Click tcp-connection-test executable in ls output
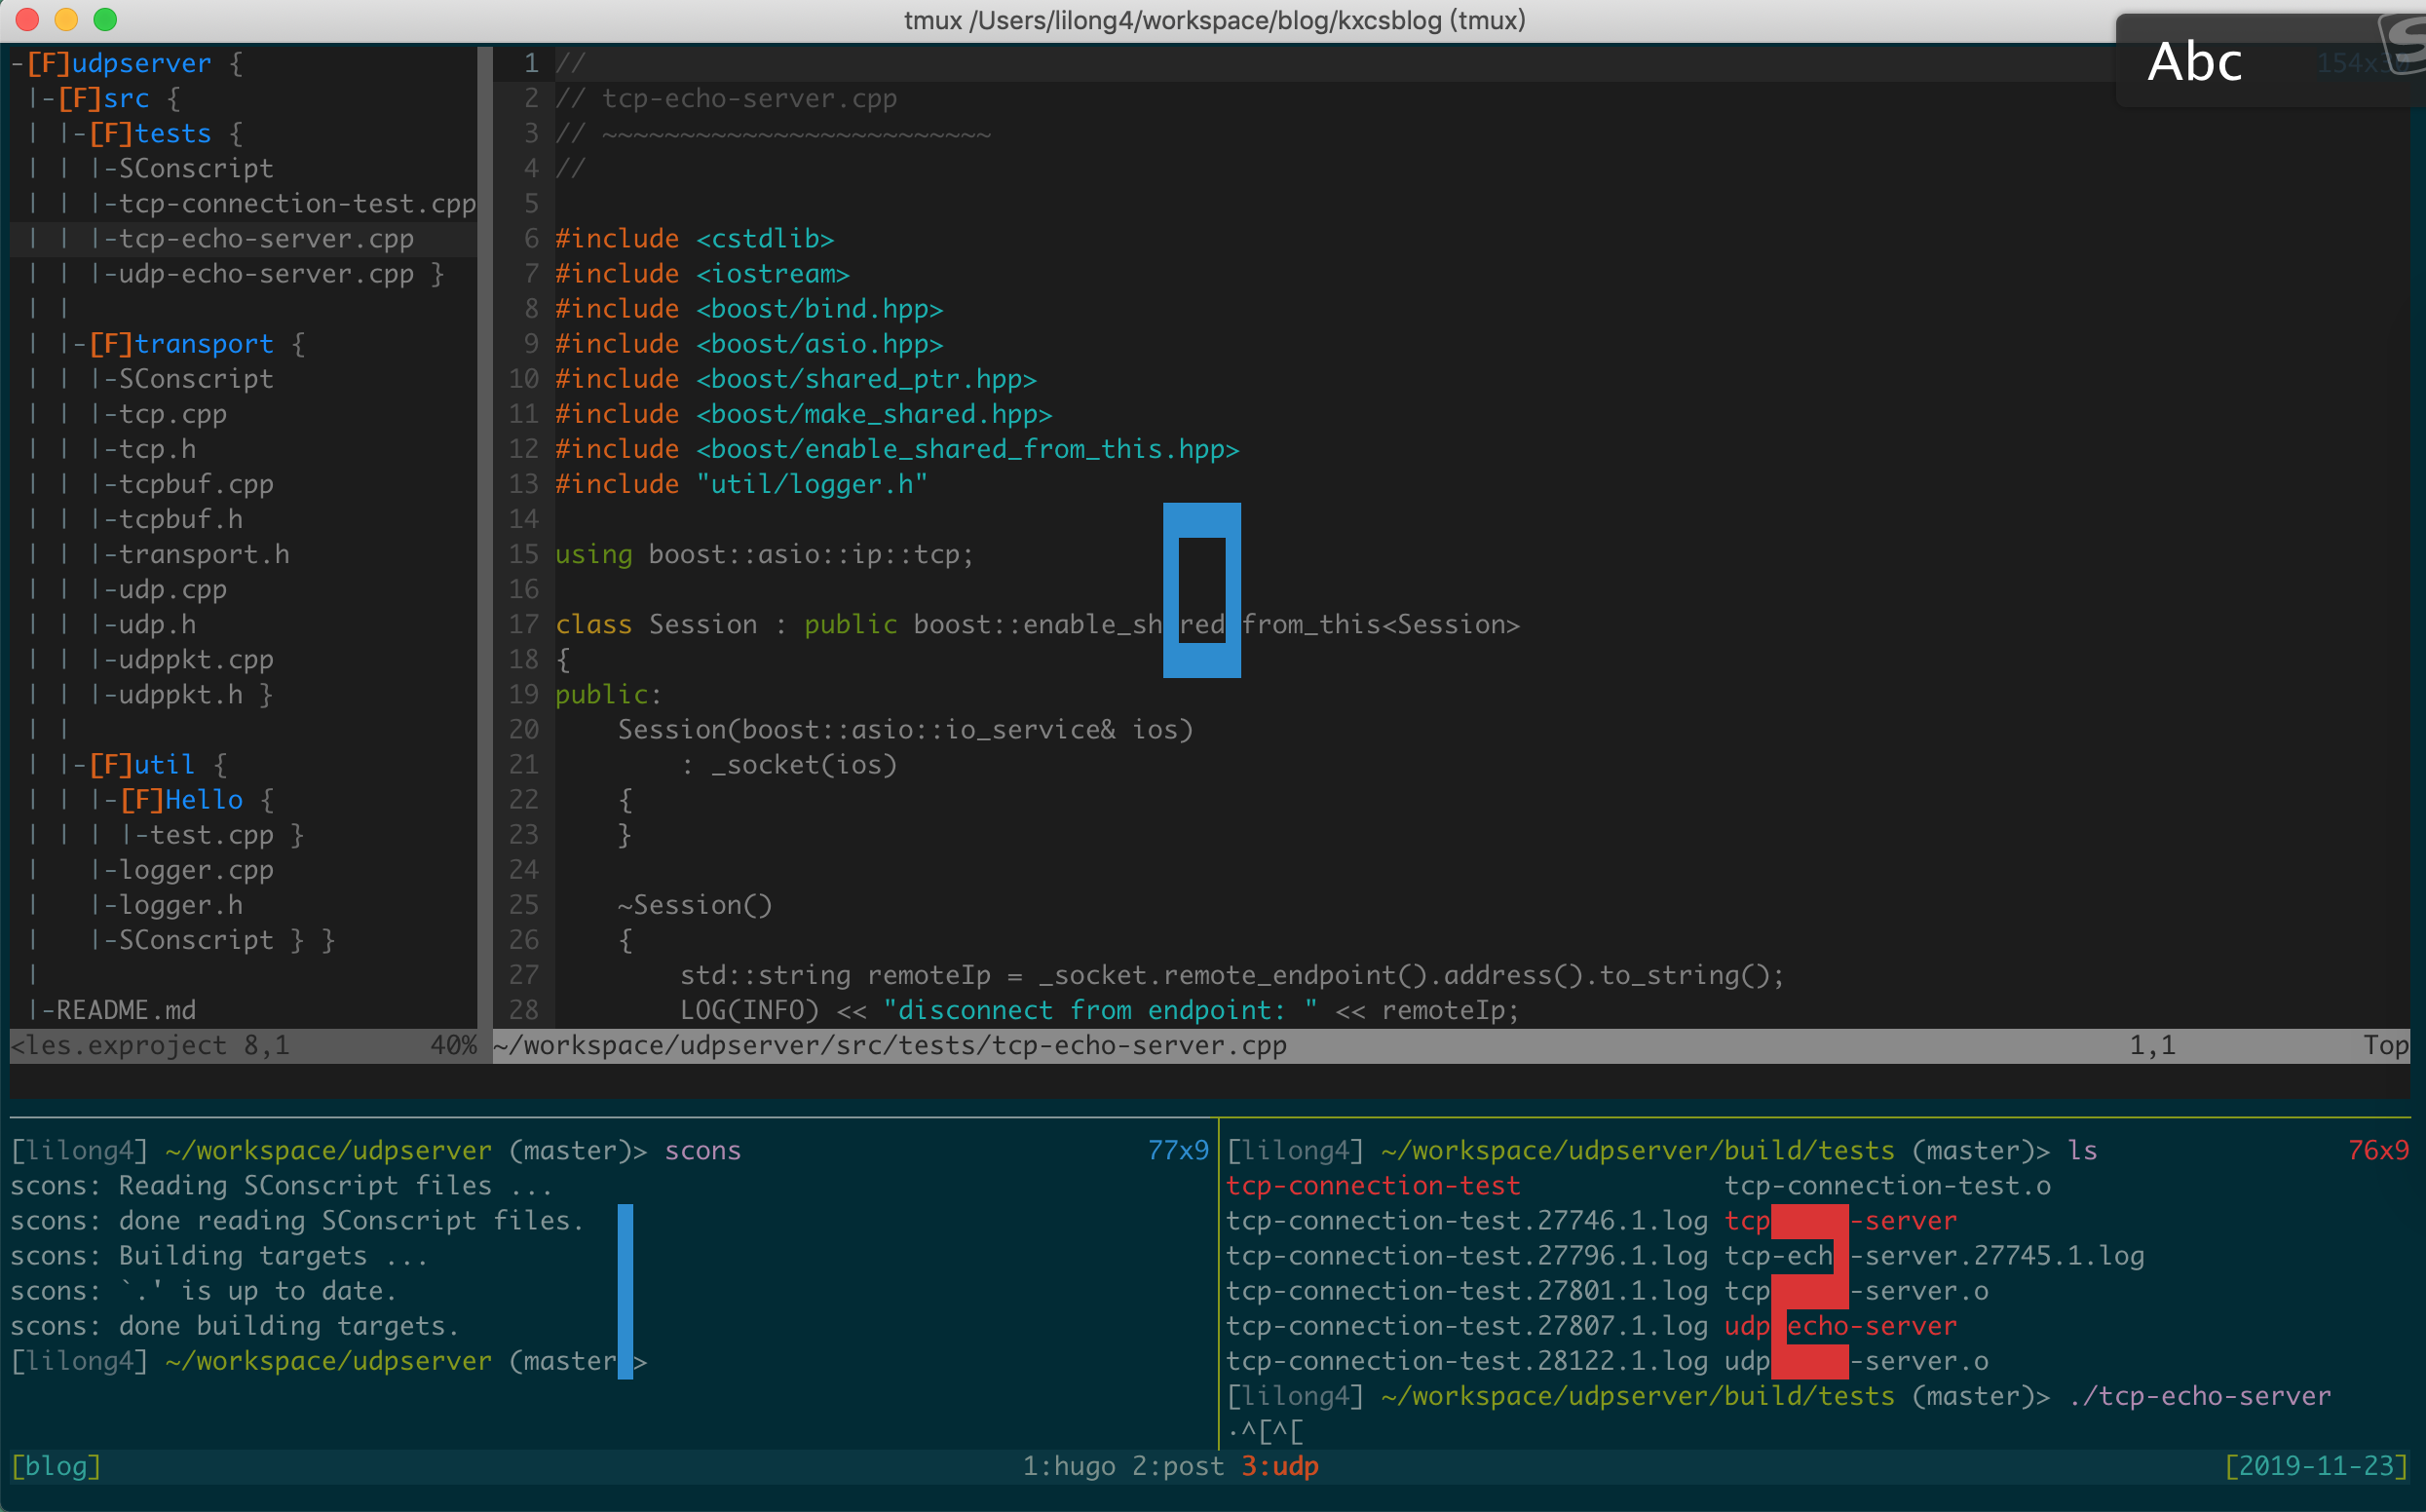This screenshot has height=1512, width=2426. click(1372, 1186)
